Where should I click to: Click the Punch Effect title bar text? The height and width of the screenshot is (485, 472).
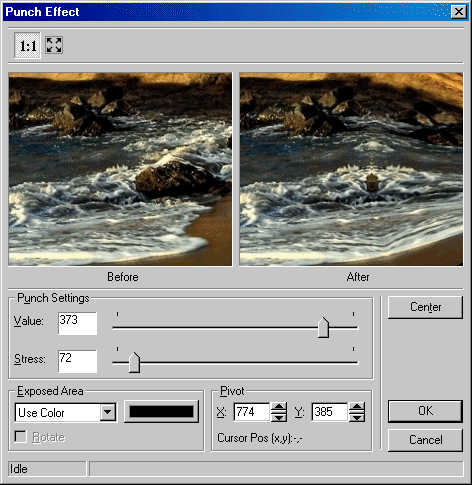pos(42,12)
